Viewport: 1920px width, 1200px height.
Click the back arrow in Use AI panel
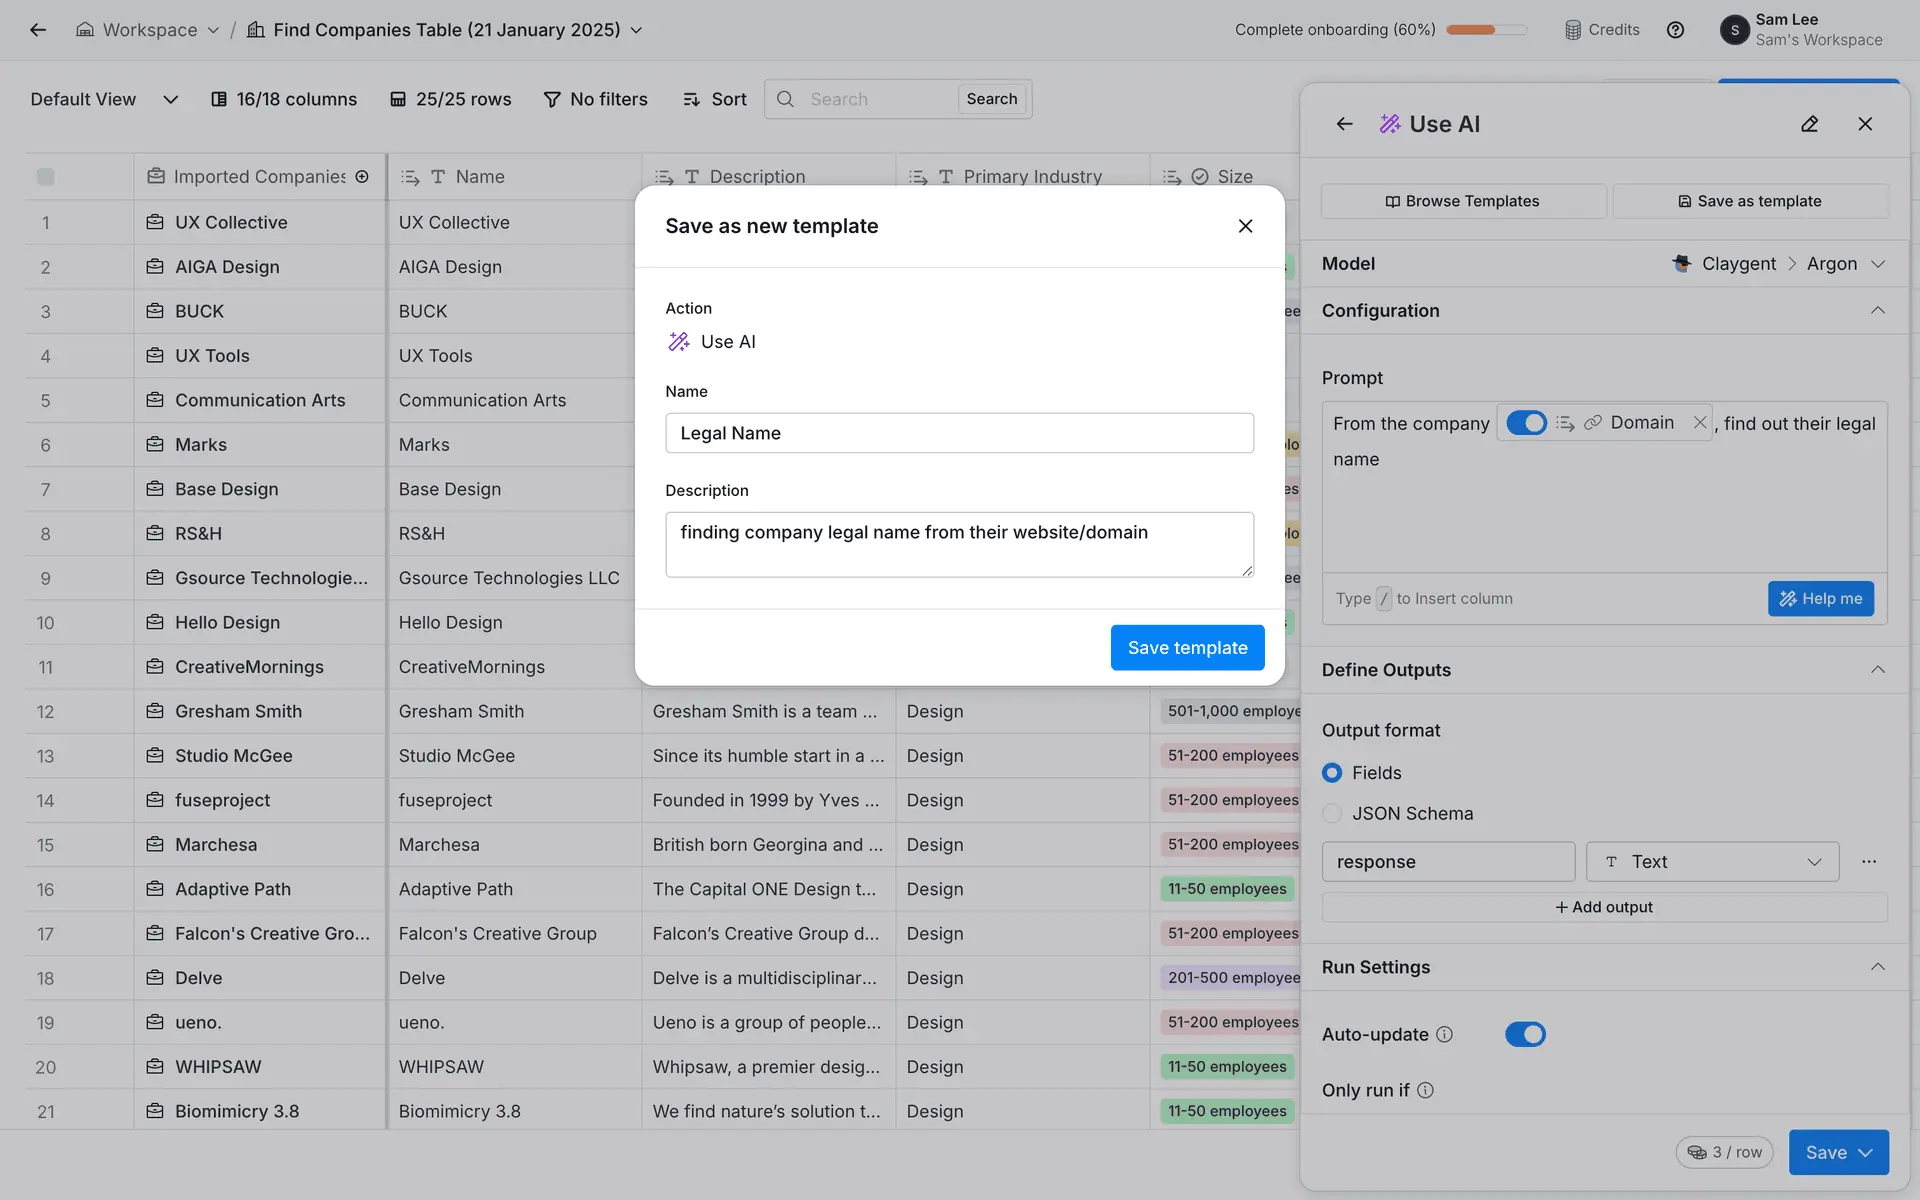click(1344, 124)
